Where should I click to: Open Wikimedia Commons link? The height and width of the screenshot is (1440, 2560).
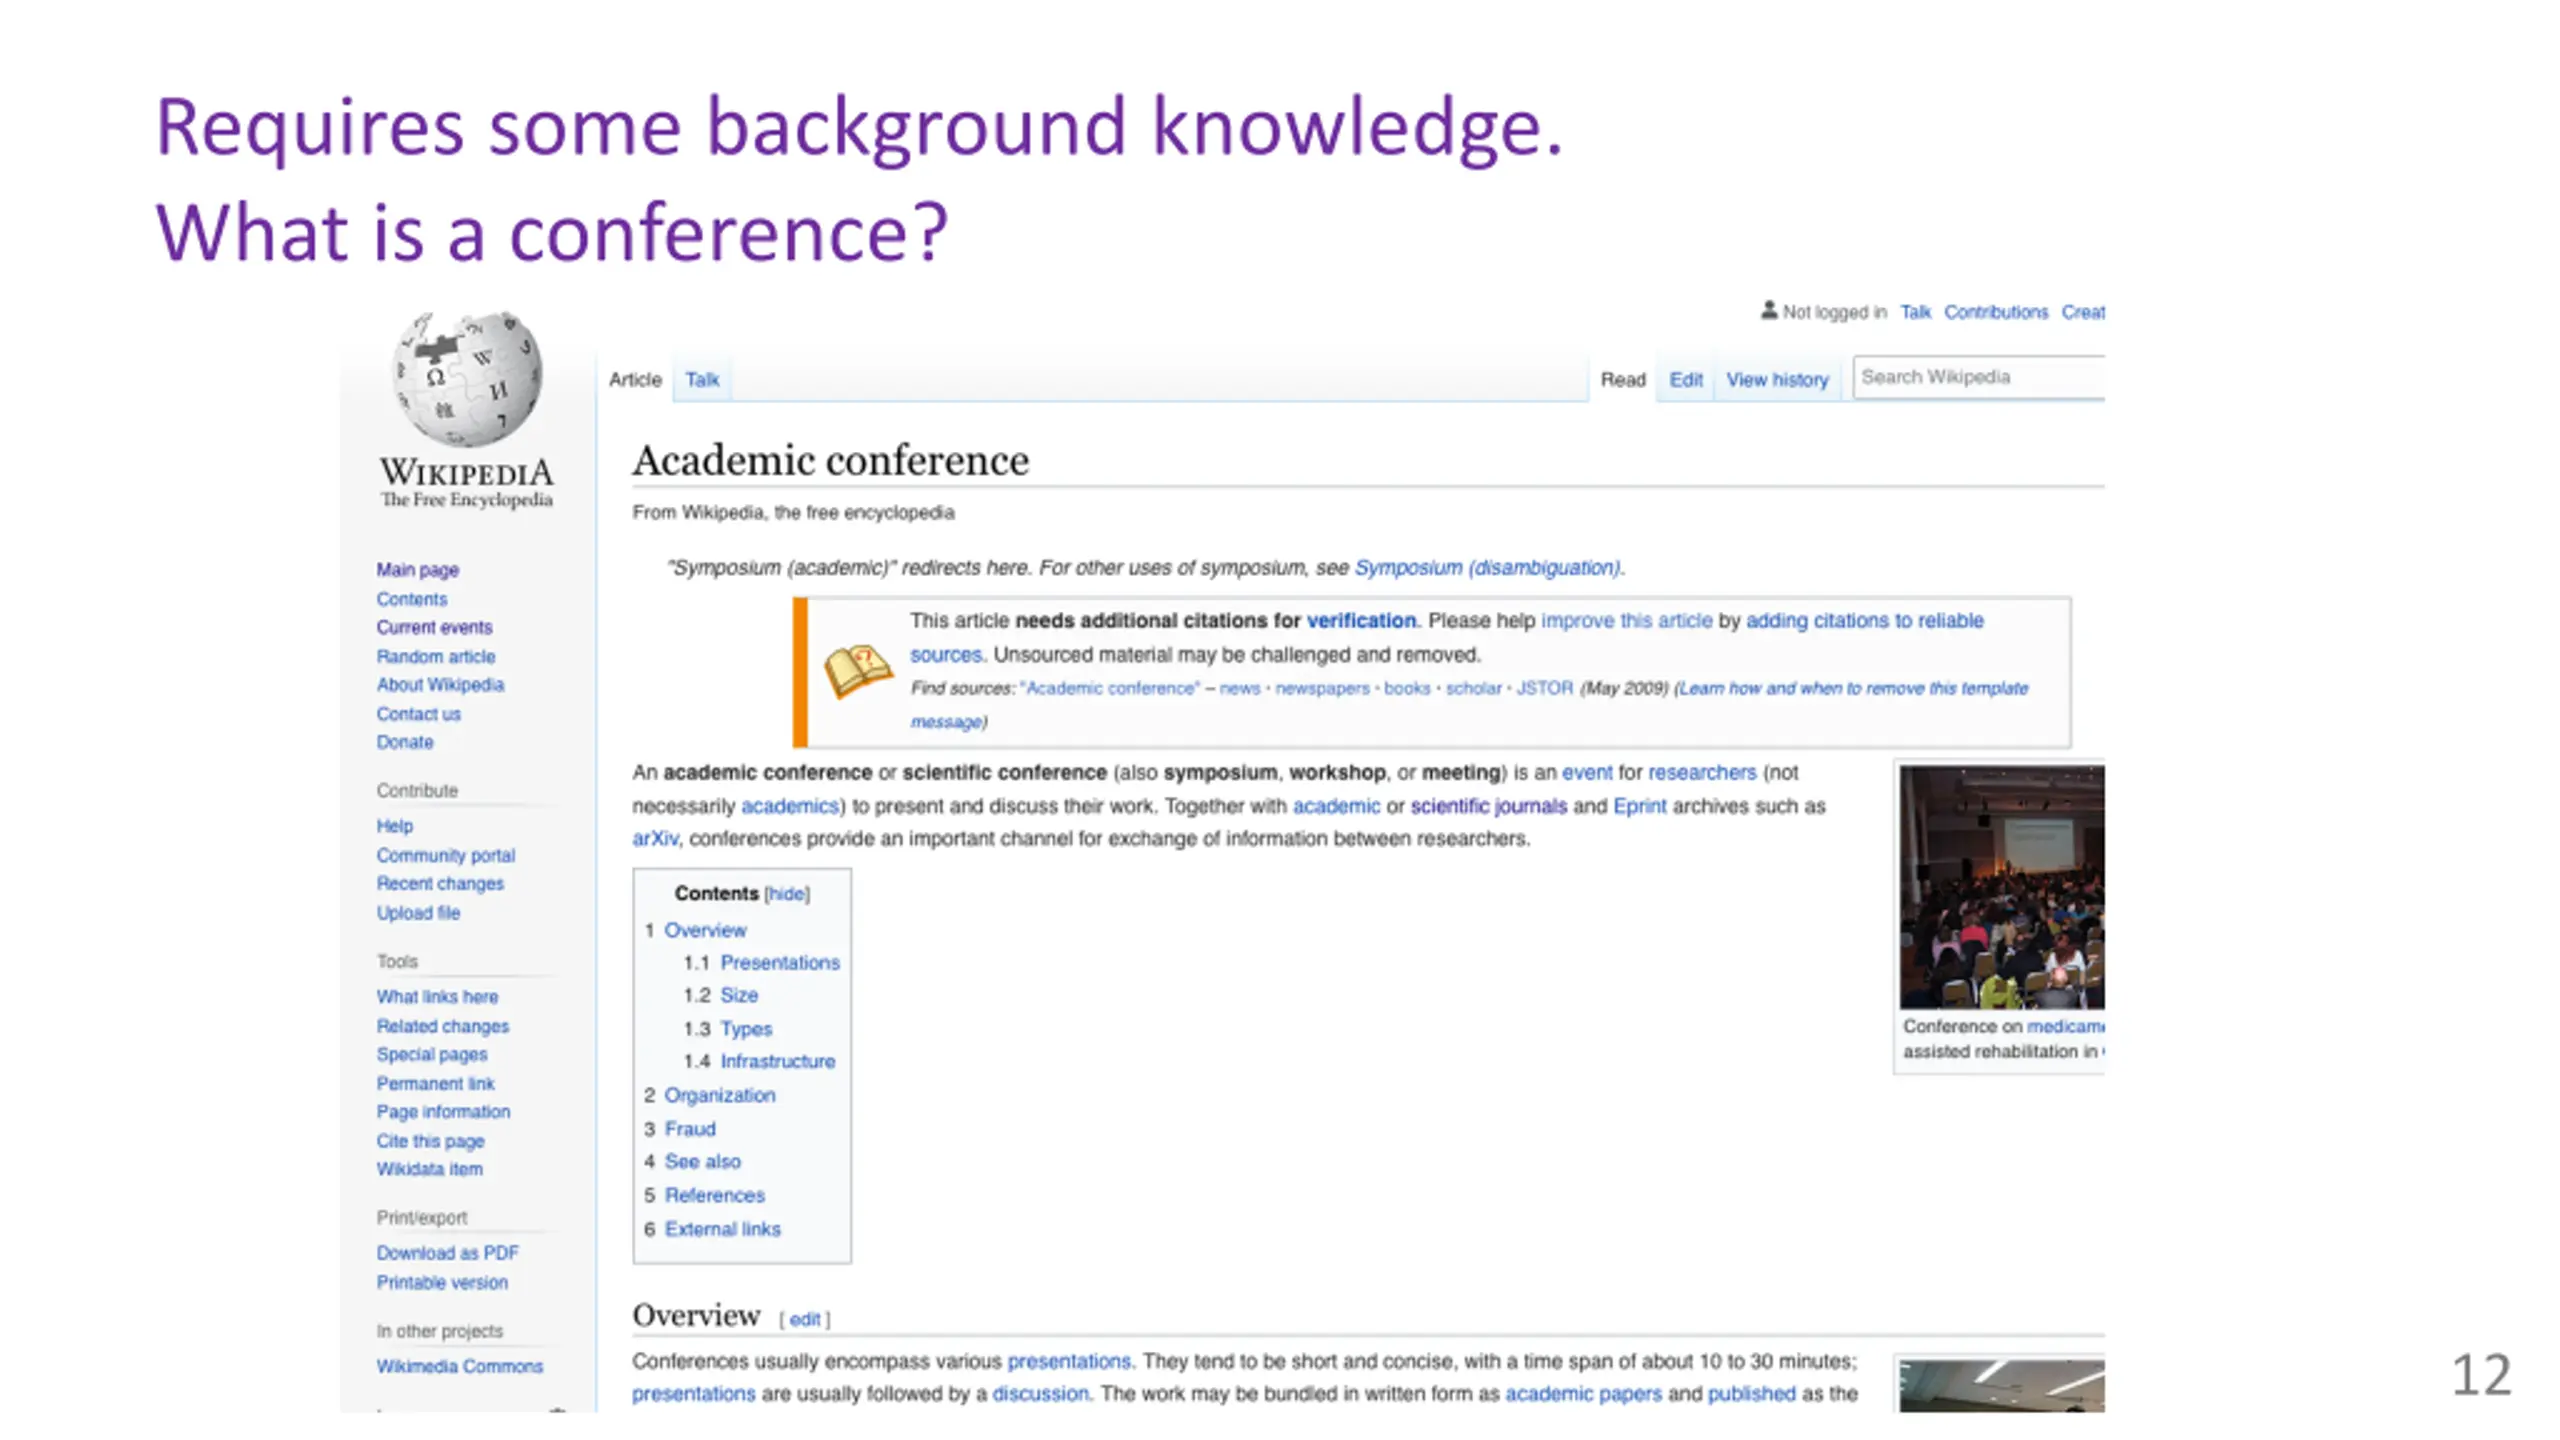click(x=460, y=1366)
